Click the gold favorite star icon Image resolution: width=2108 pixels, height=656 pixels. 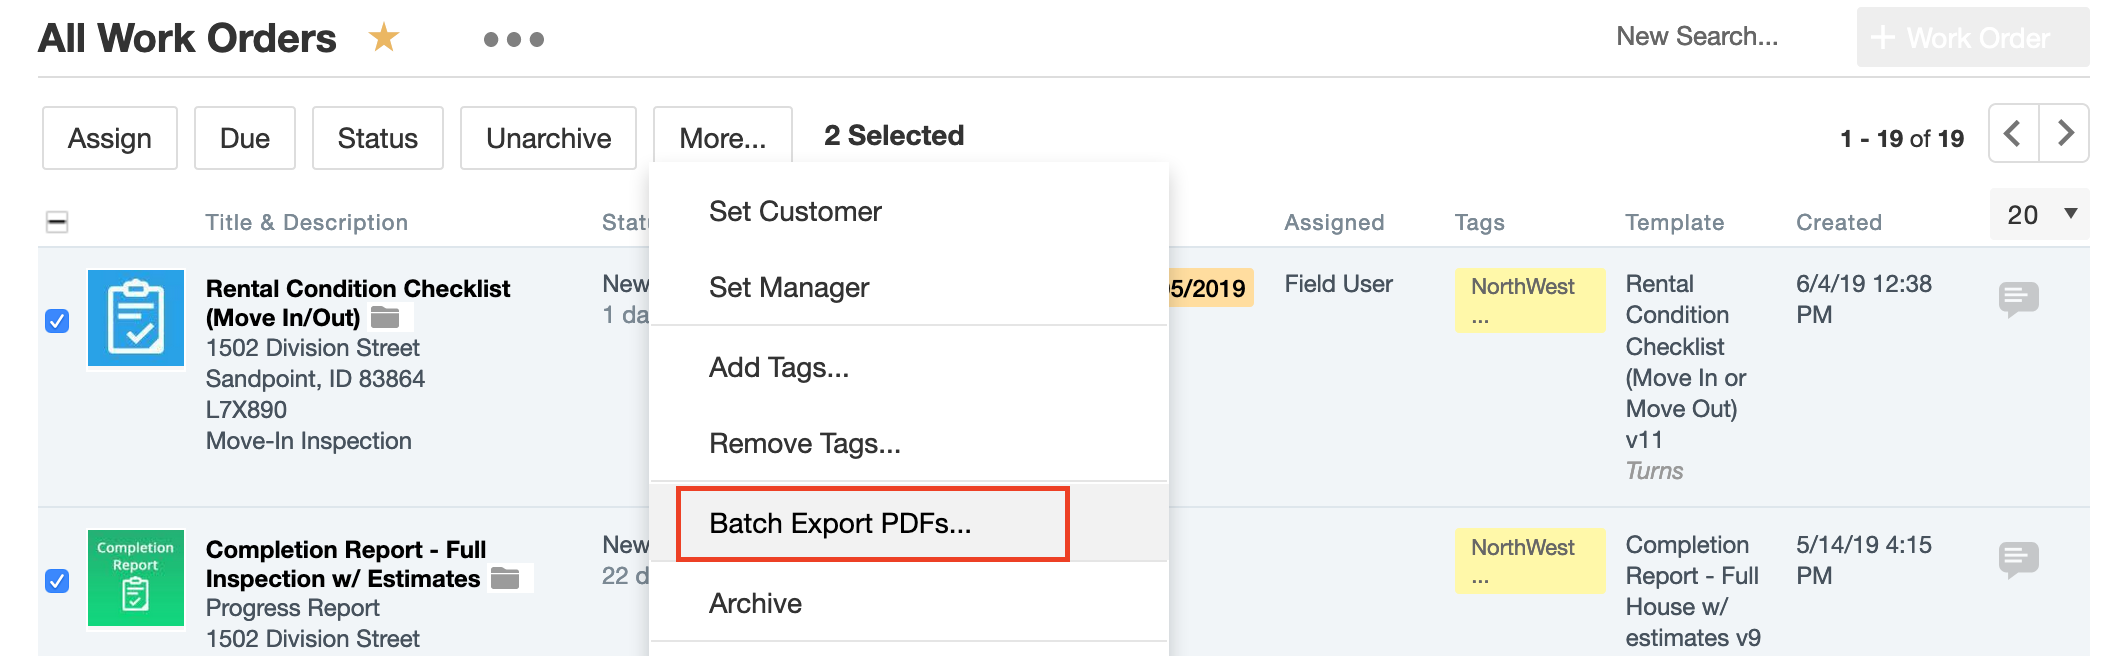point(384,38)
